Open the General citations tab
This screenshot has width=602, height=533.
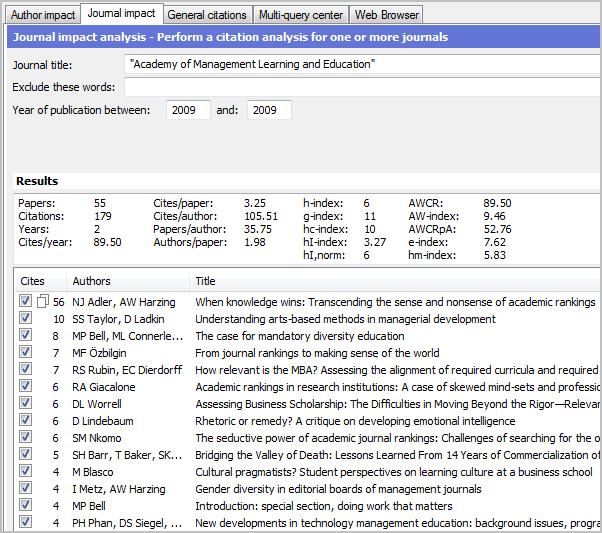point(207,15)
